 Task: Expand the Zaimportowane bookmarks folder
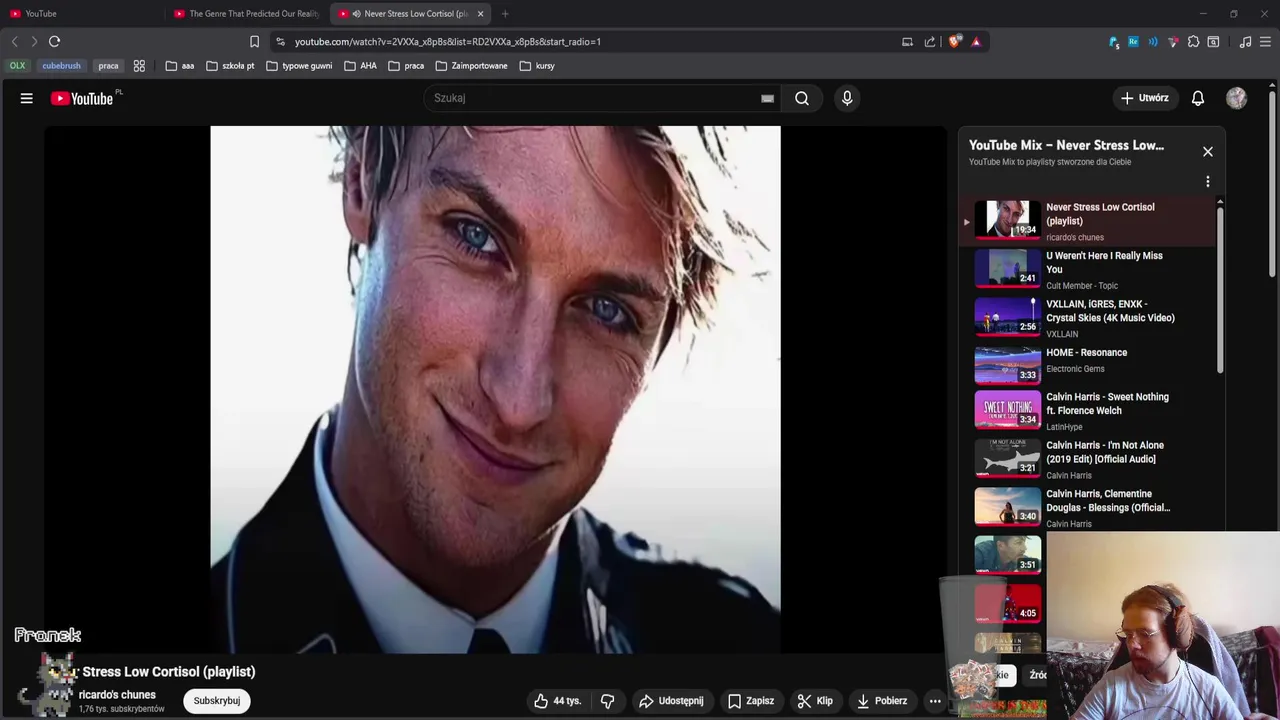click(x=471, y=66)
